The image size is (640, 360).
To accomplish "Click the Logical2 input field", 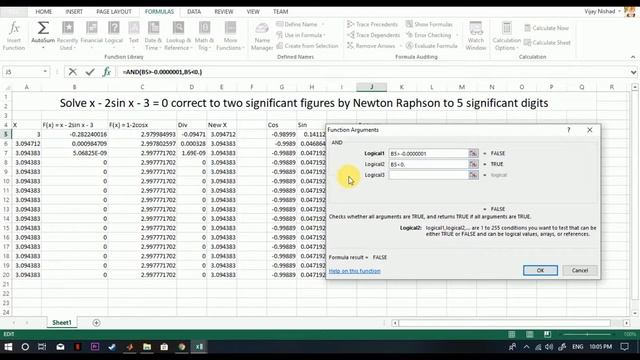I will click(x=428, y=164).
